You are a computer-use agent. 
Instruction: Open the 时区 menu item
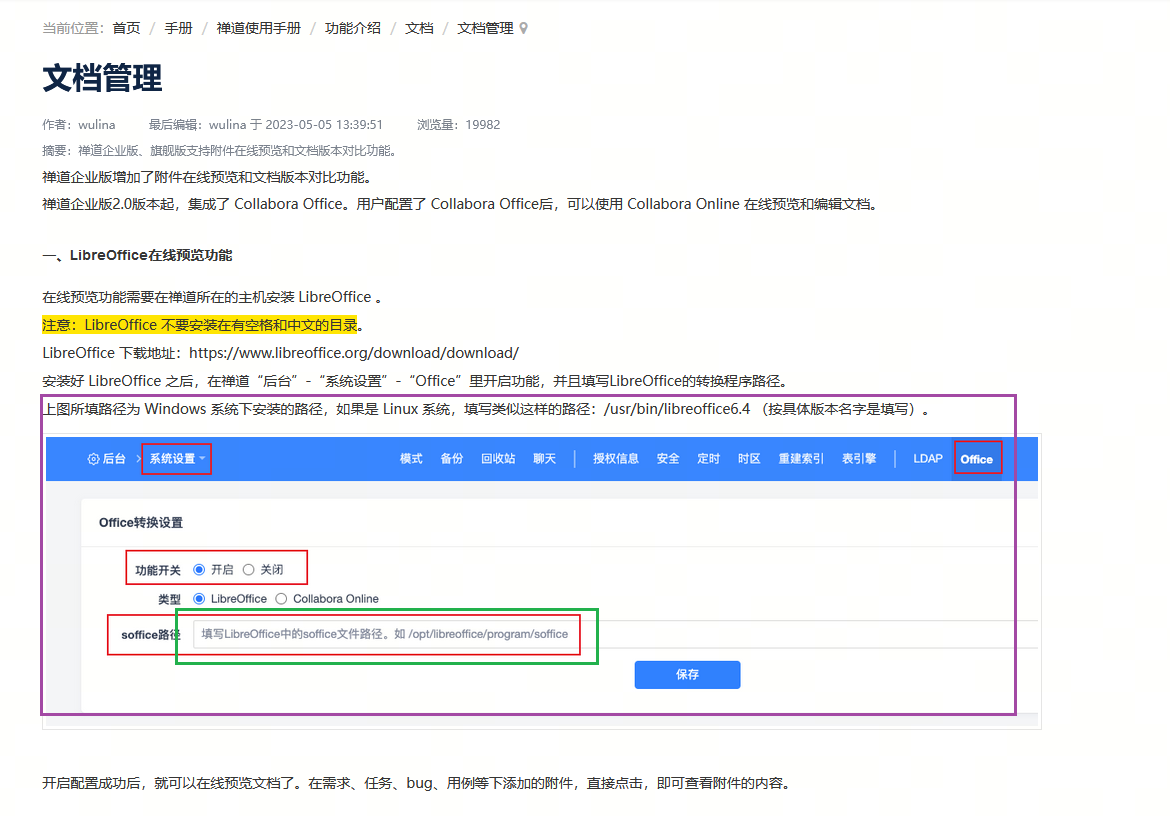749,459
